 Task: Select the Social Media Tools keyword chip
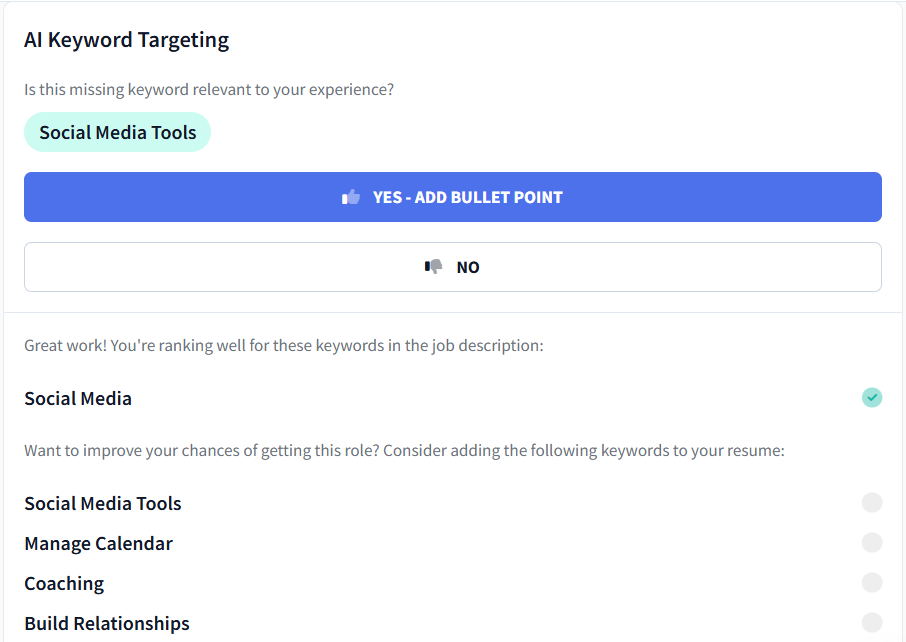(117, 132)
